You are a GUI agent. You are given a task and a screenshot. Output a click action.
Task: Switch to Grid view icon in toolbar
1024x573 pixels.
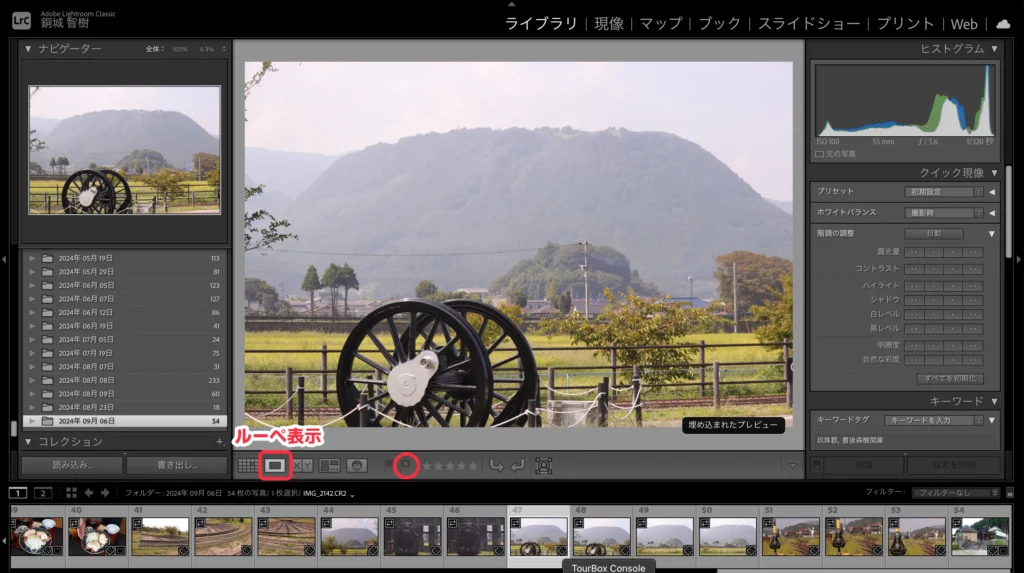[246, 465]
